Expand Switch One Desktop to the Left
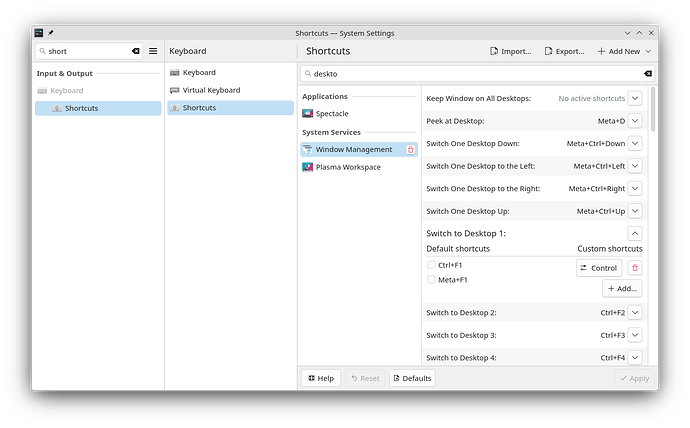This screenshot has width=690, height=428. click(x=635, y=166)
